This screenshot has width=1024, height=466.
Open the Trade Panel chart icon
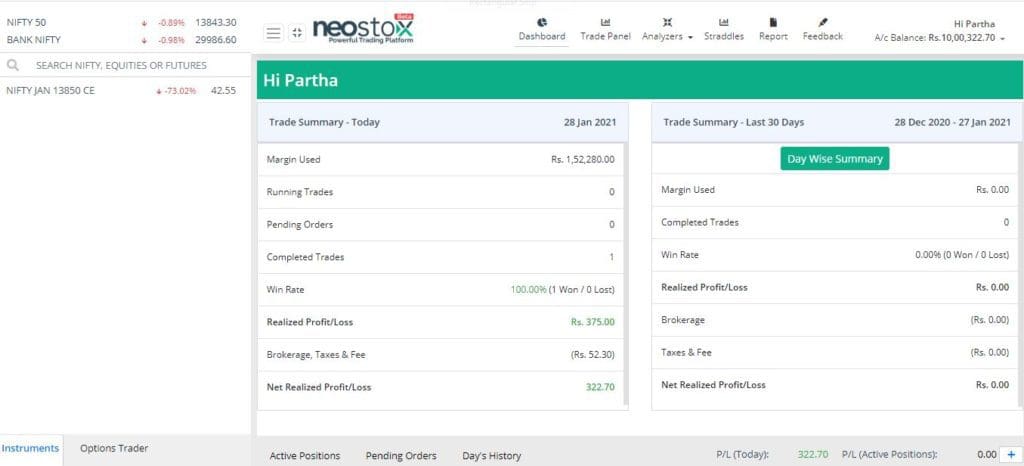click(x=605, y=23)
